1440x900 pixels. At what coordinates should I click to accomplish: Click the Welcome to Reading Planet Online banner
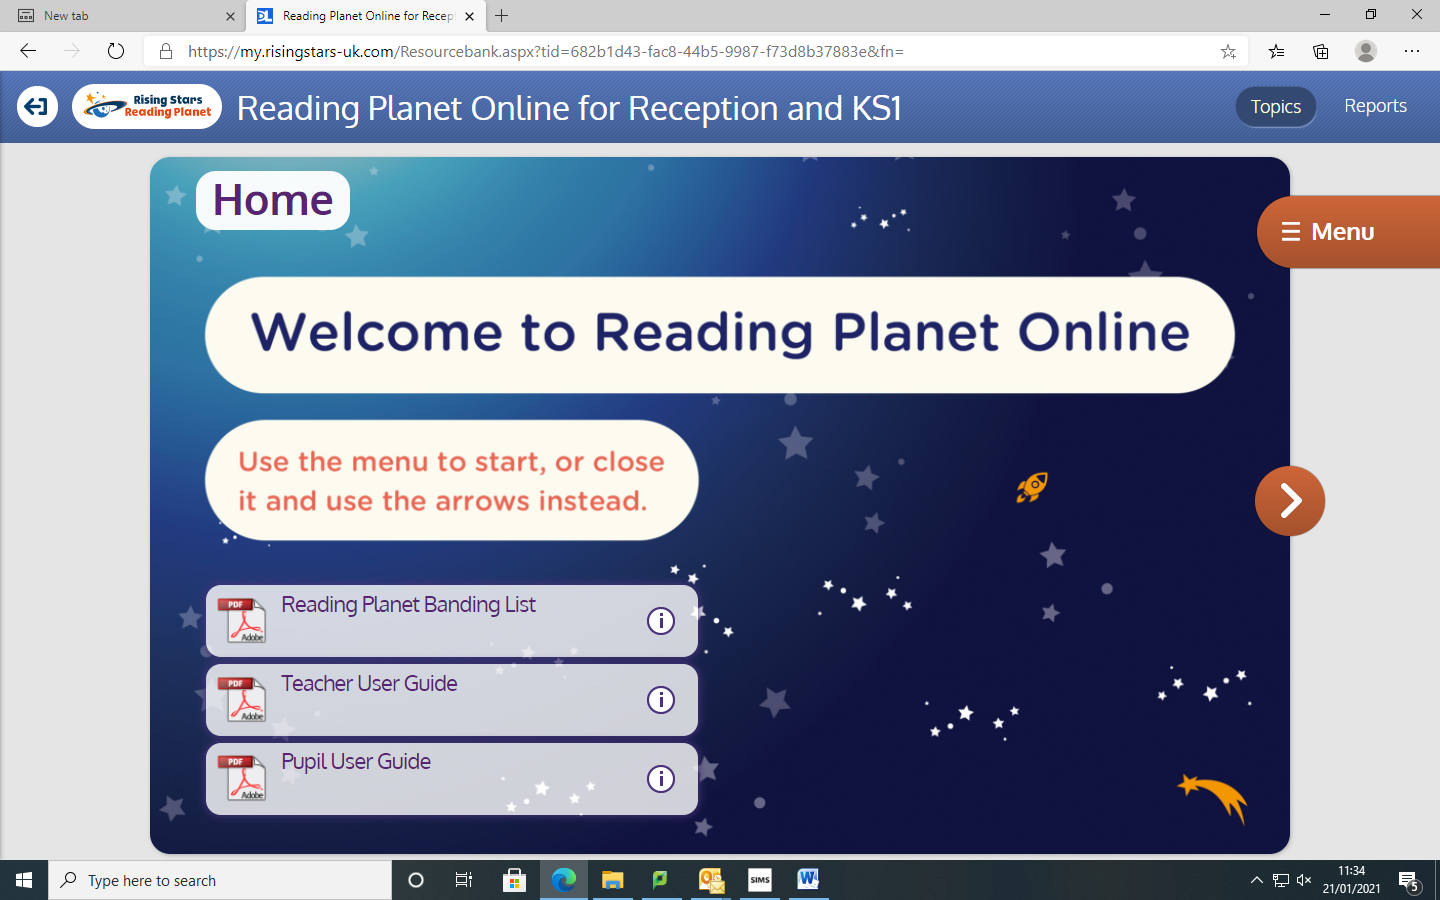[720, 334]
